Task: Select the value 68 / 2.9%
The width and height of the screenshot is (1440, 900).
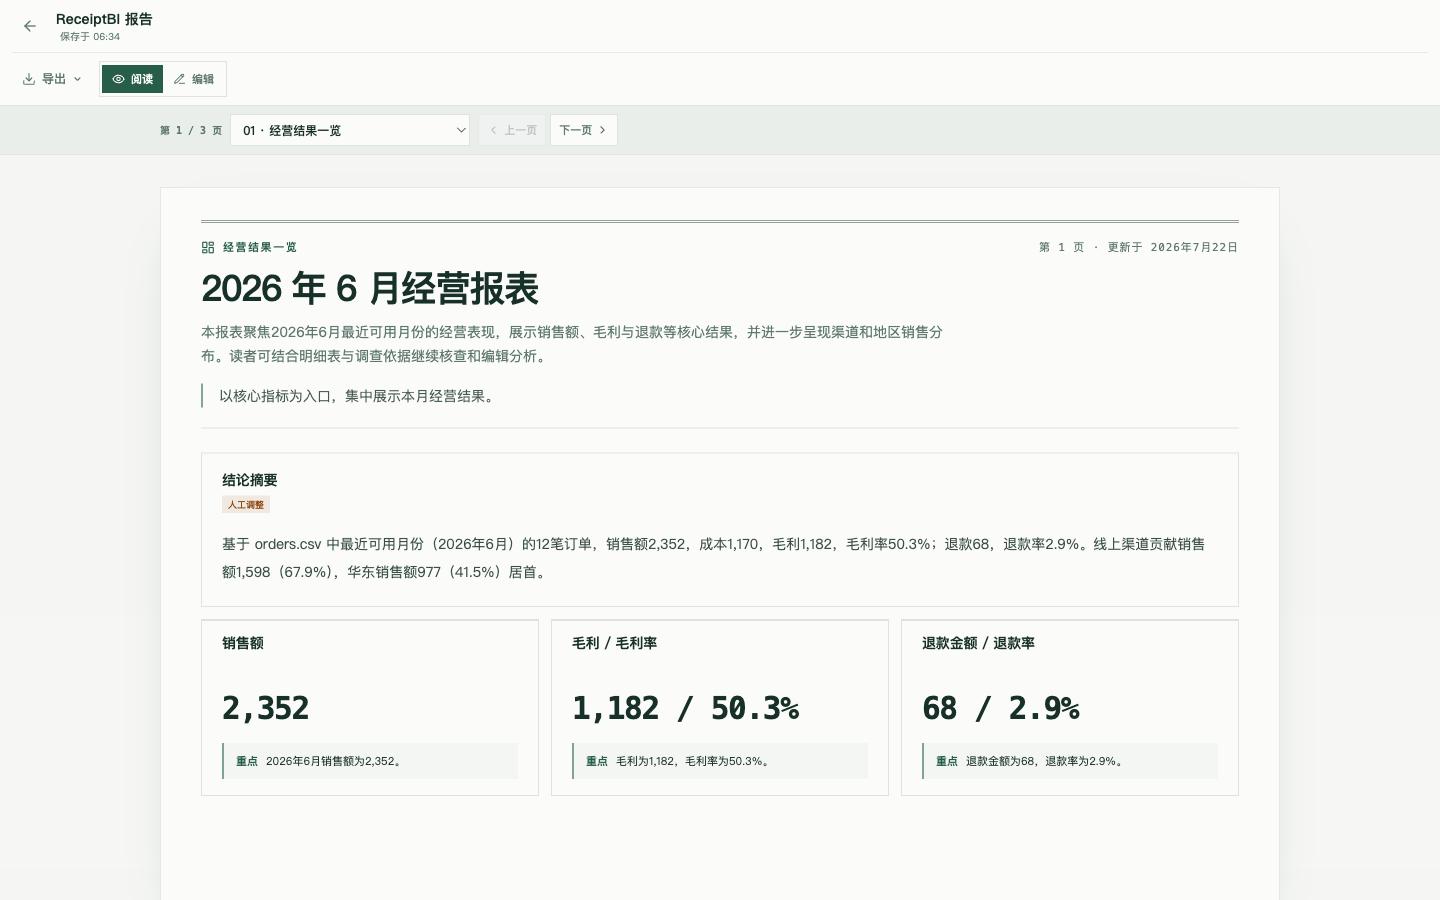Action: [1000, 708]
